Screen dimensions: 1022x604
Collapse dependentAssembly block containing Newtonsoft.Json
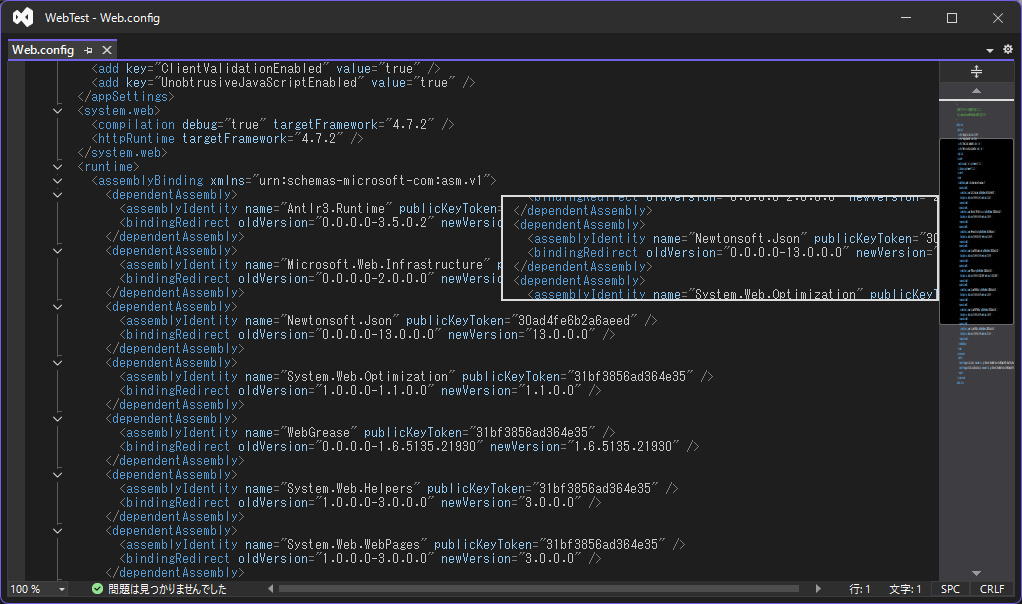tap(57, 307)
